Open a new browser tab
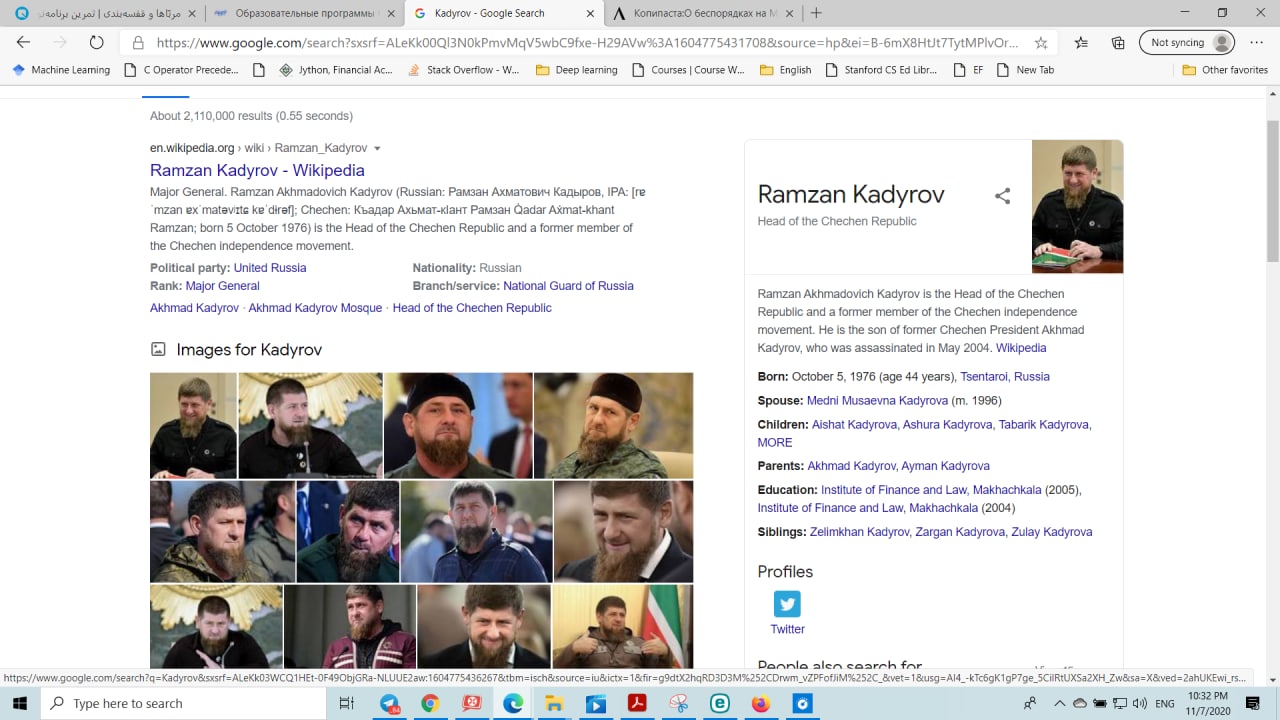The height and width of the screenshot is (720, 1280). [x=816, y=13]
